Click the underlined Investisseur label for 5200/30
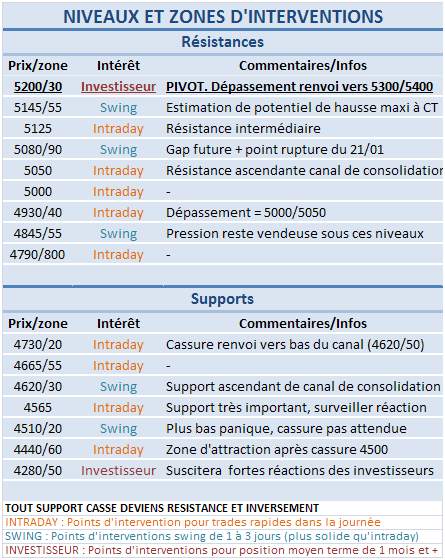Screen dimensions: 445x560 [118, 87]
